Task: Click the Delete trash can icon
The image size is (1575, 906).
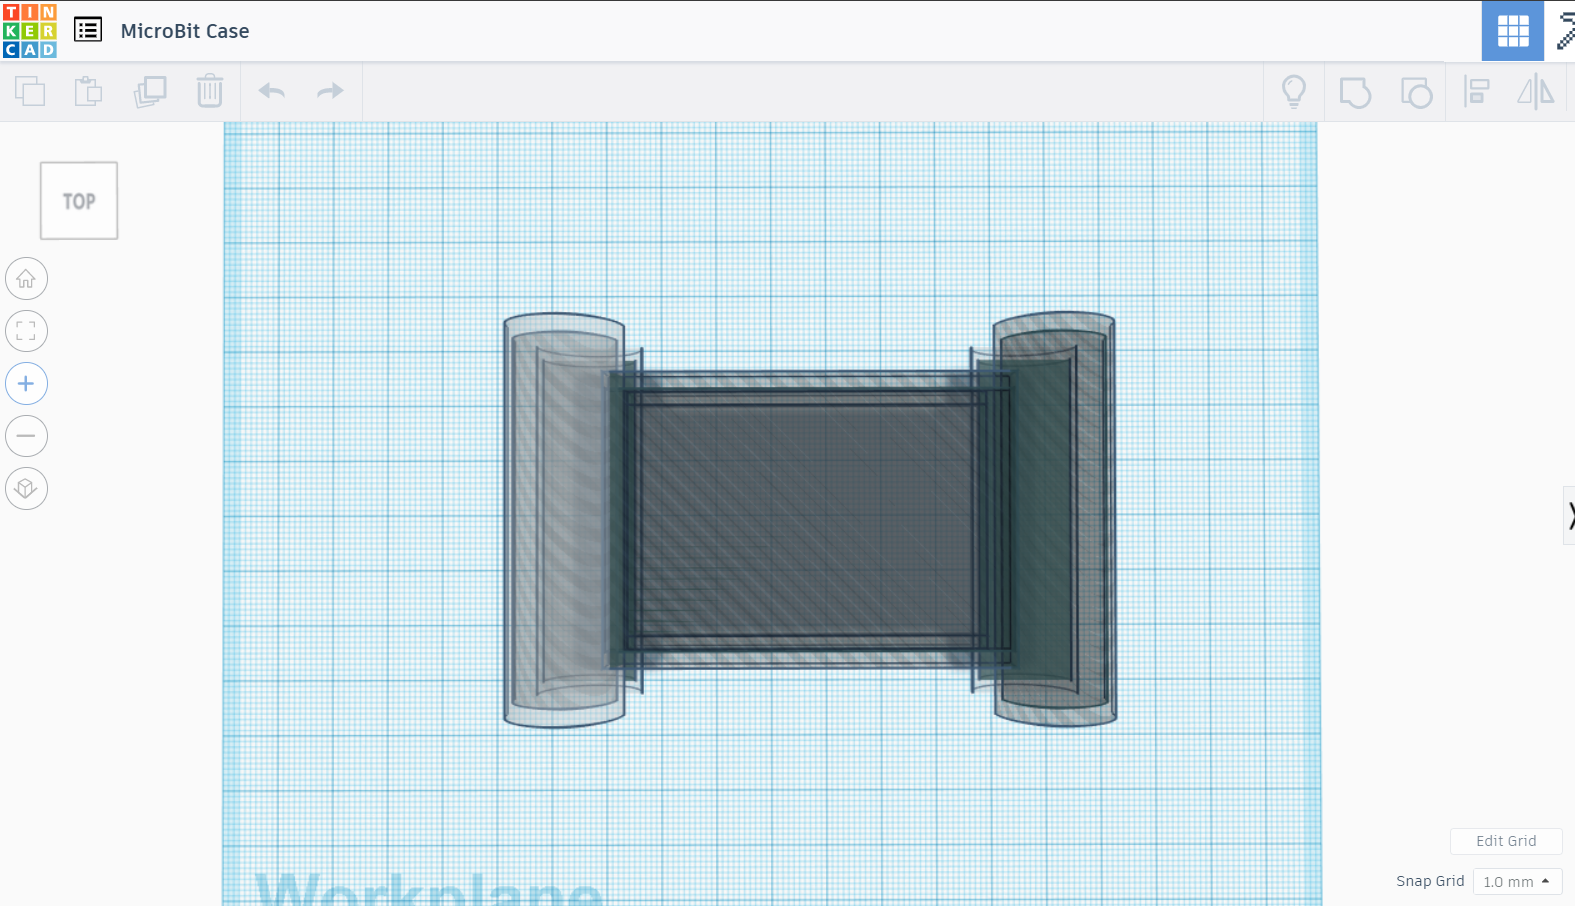Action: pos(210,91)
